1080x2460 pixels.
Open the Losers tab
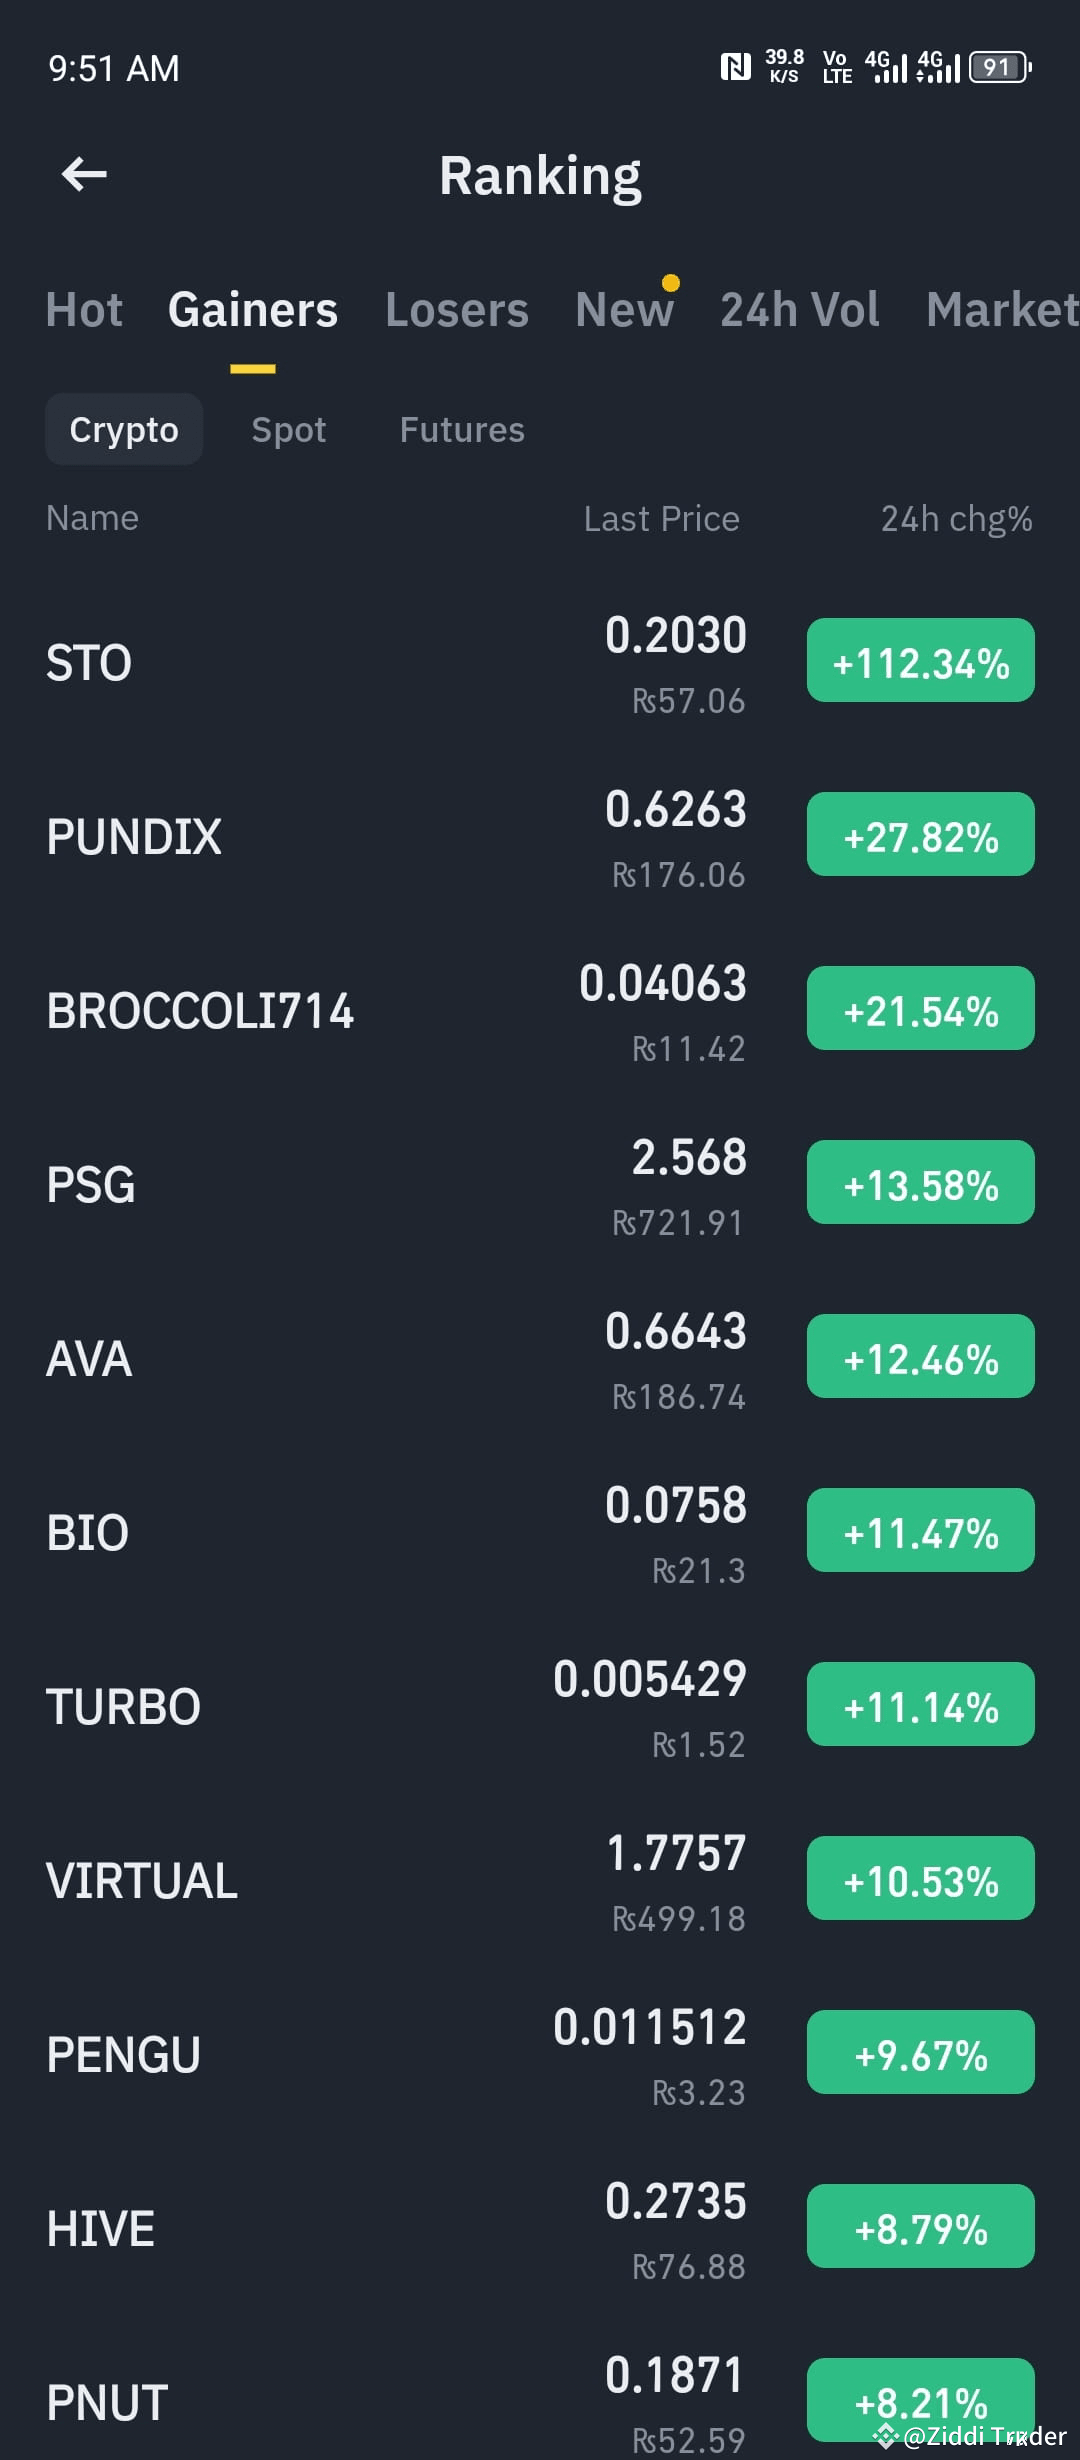pos(457,310)
